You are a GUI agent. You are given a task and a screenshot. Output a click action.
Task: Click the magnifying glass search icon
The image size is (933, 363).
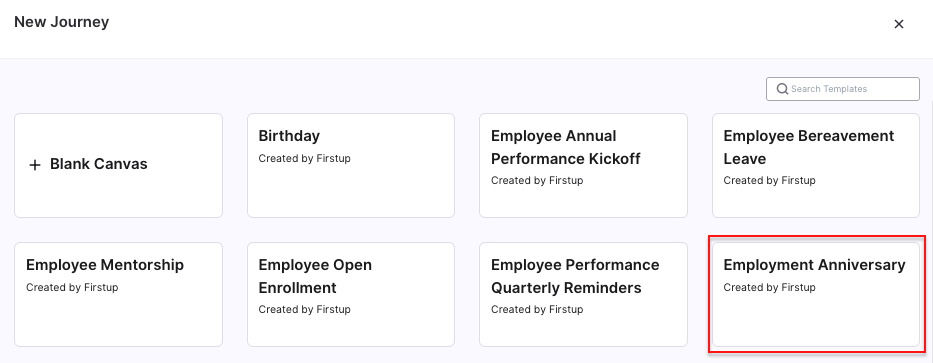[x=782, y=89]
